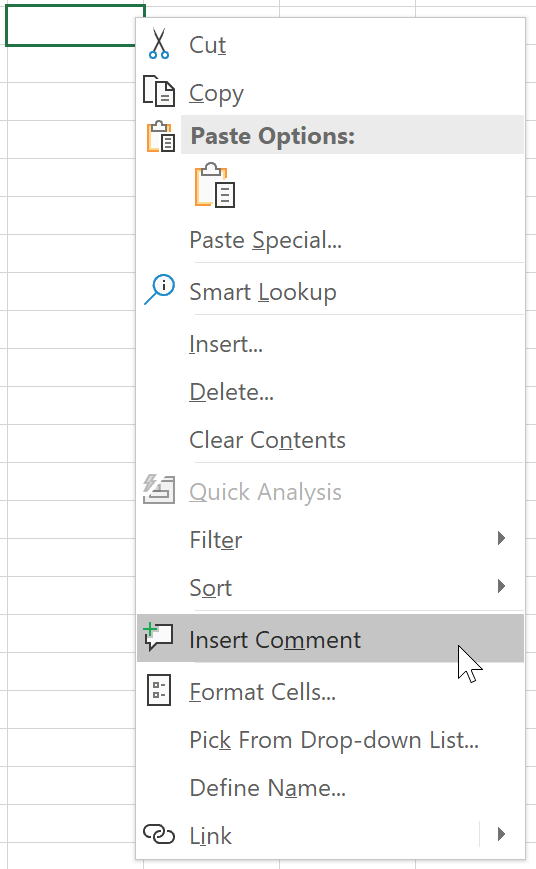The image size is (536, 869).
Task: Click the Format Cells icon
Action: (159, 690)
